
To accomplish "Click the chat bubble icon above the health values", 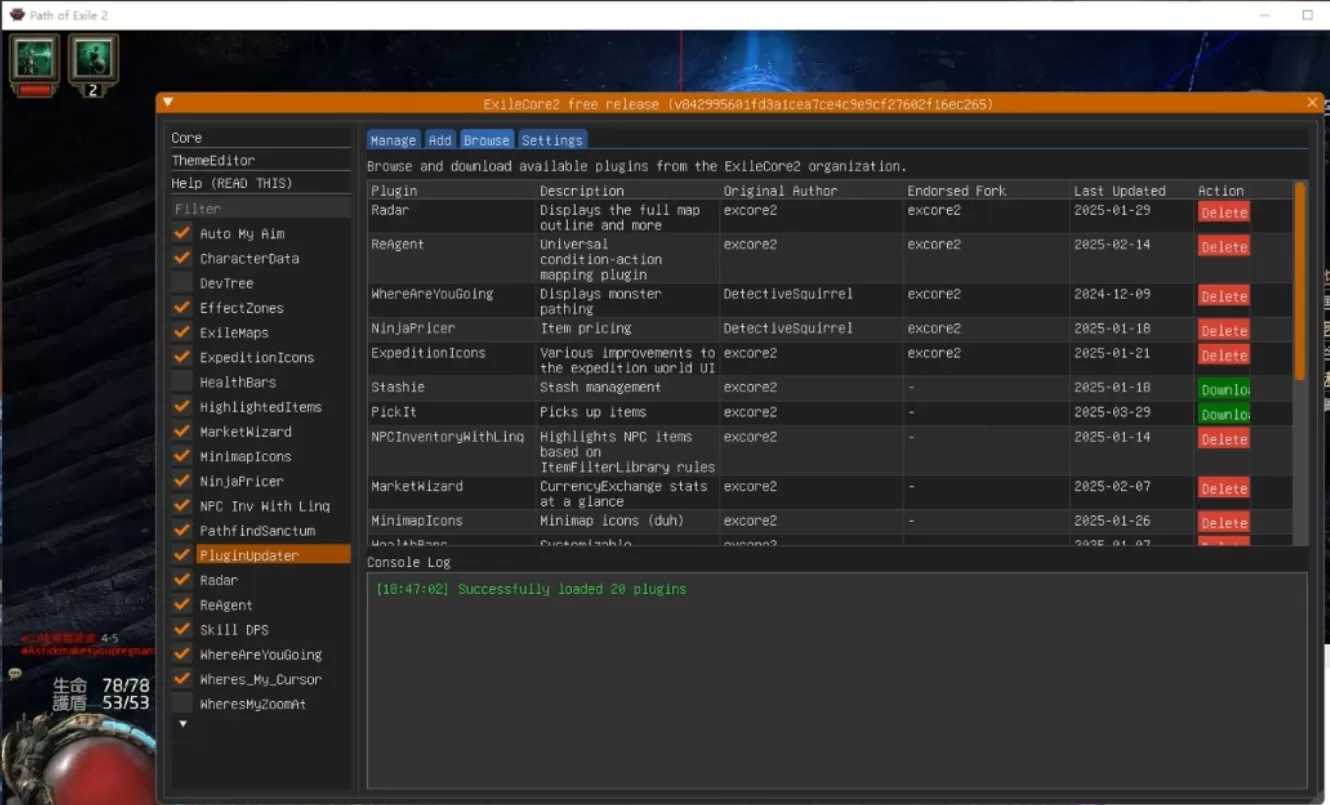I will point(15,674).
